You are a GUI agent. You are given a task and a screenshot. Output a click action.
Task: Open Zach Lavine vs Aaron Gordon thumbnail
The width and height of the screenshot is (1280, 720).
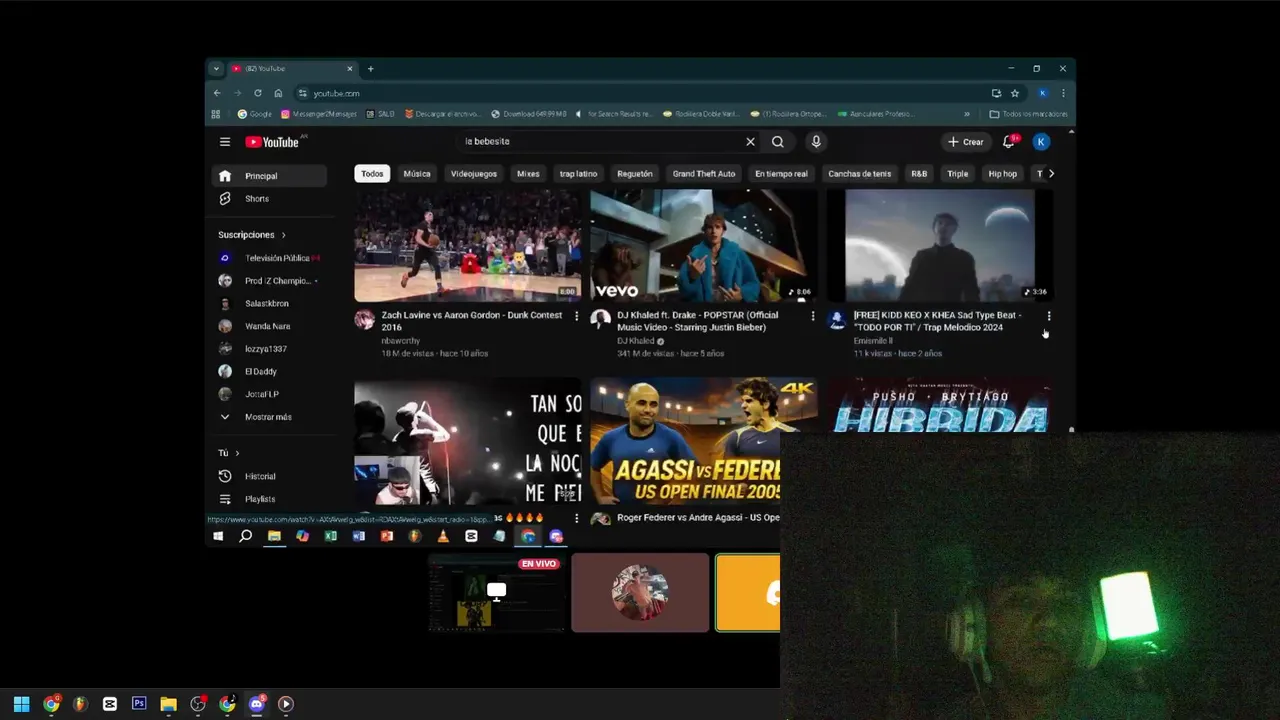pyautogui.click(x=467, y=245)
